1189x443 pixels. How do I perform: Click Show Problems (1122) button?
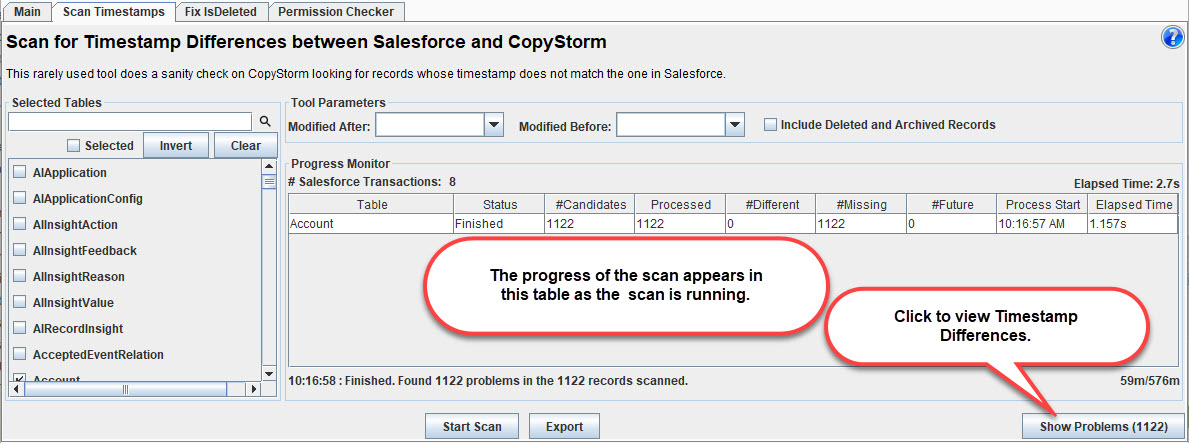tap(1103, 426)
